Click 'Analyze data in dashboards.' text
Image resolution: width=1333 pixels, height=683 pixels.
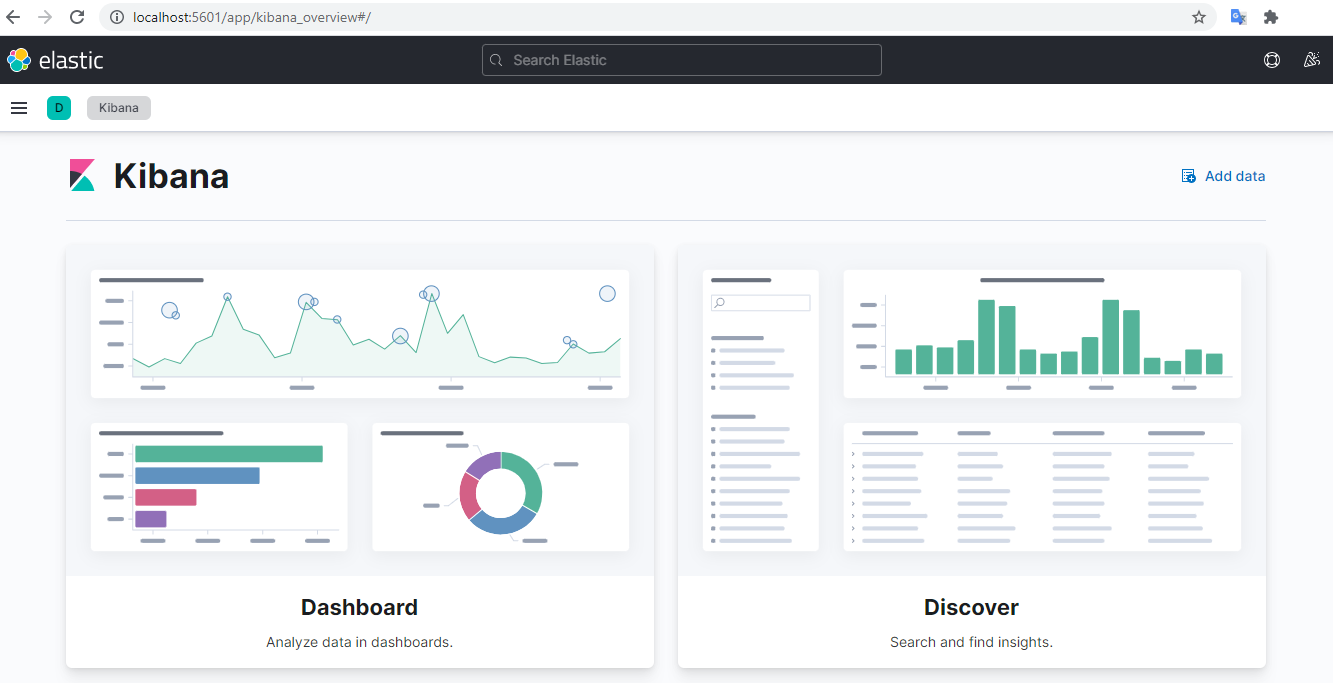[360, 642]
